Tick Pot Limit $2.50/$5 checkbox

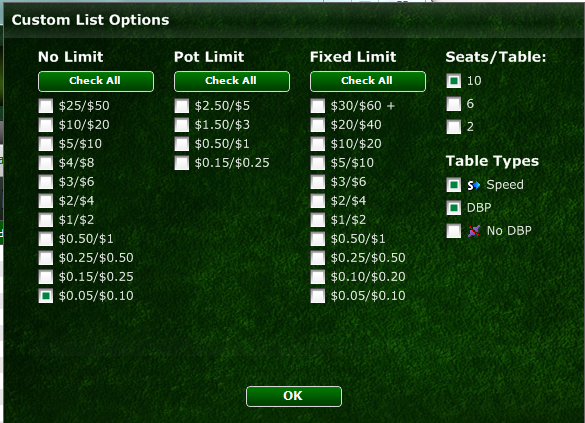point(182,106)
